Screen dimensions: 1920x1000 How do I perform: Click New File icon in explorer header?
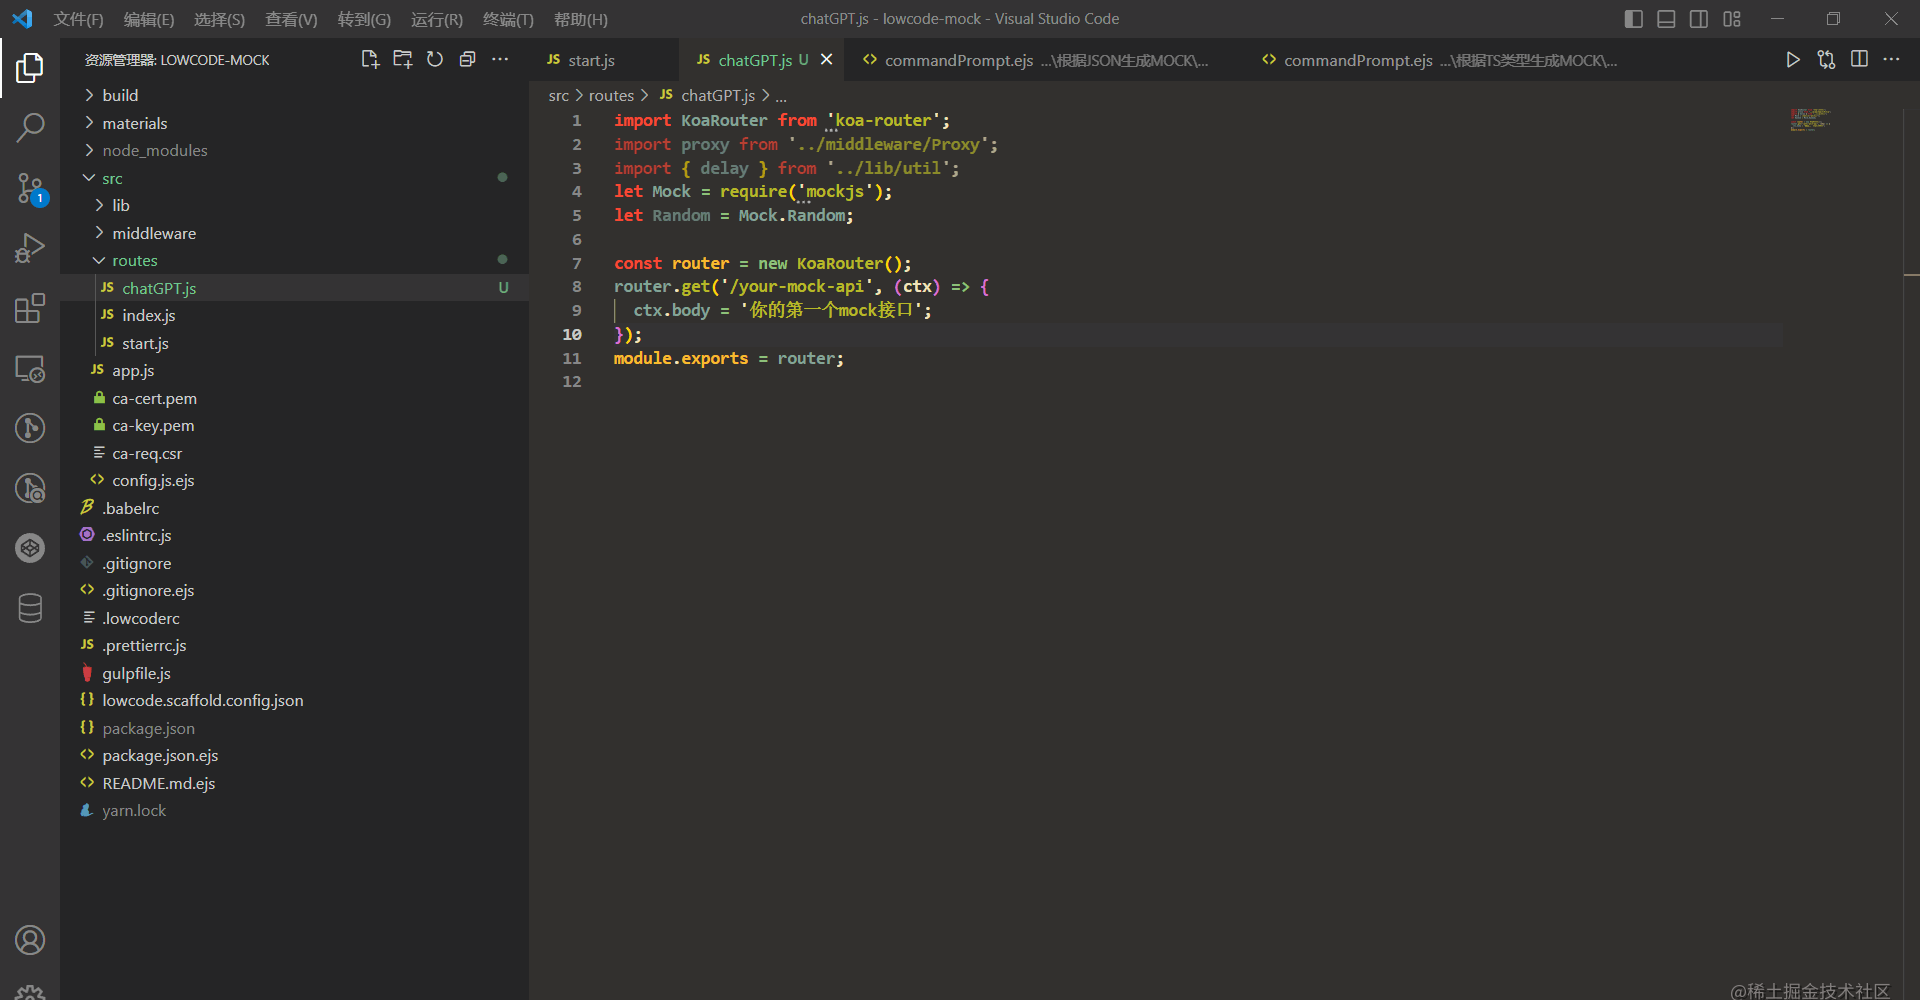[x=370, y=59]
